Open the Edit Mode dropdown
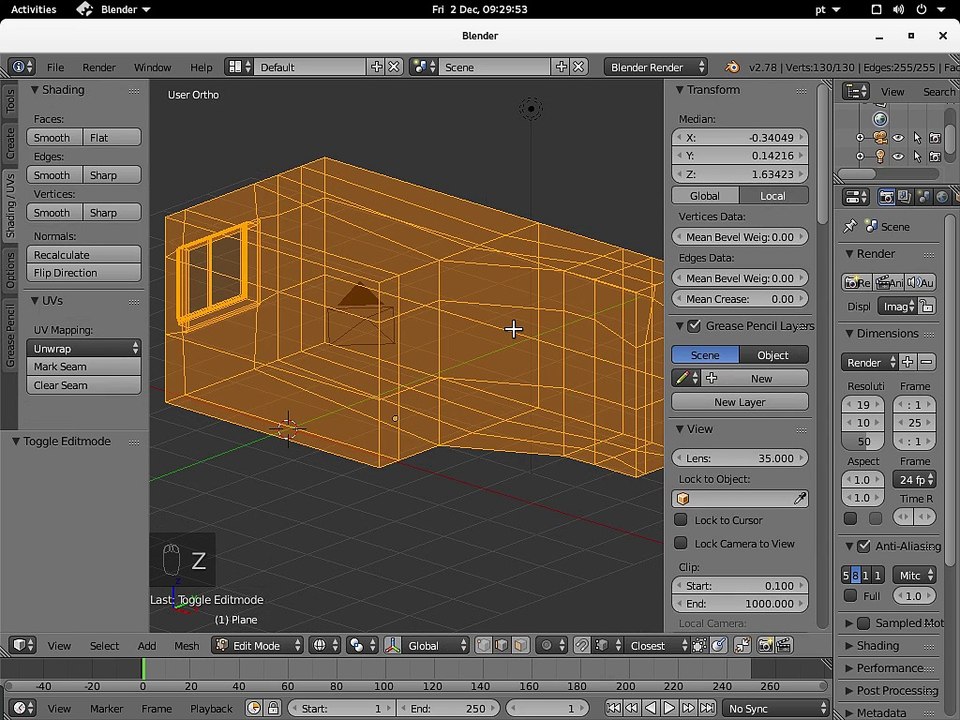Viewport: 960px width, 720px height. point(258,645)
